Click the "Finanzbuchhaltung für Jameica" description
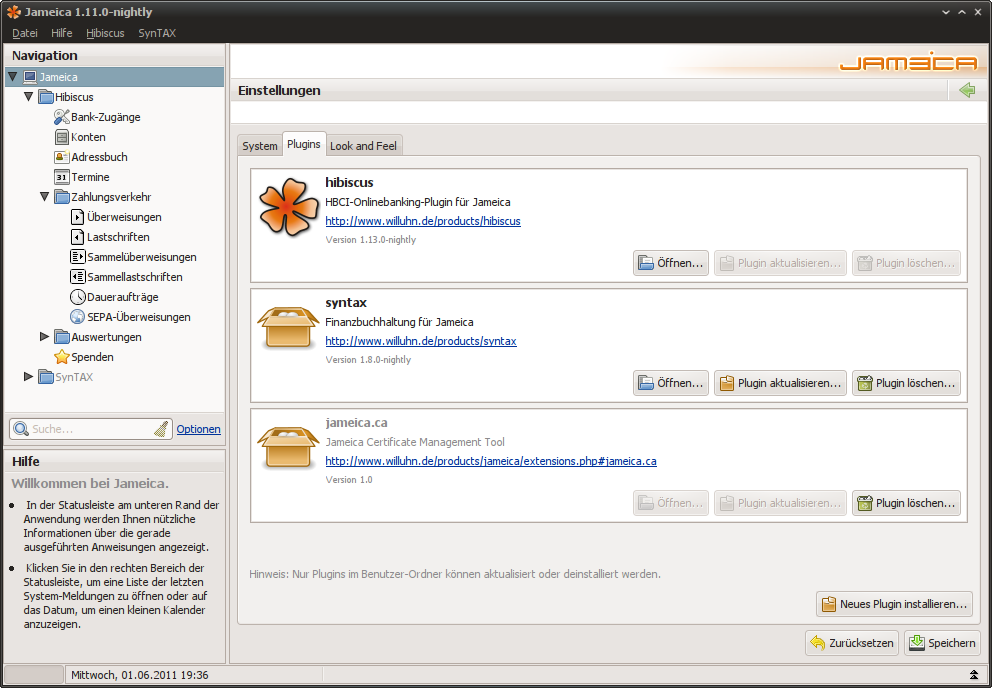This screenshot has width=992, height=688. pos(399,322)
